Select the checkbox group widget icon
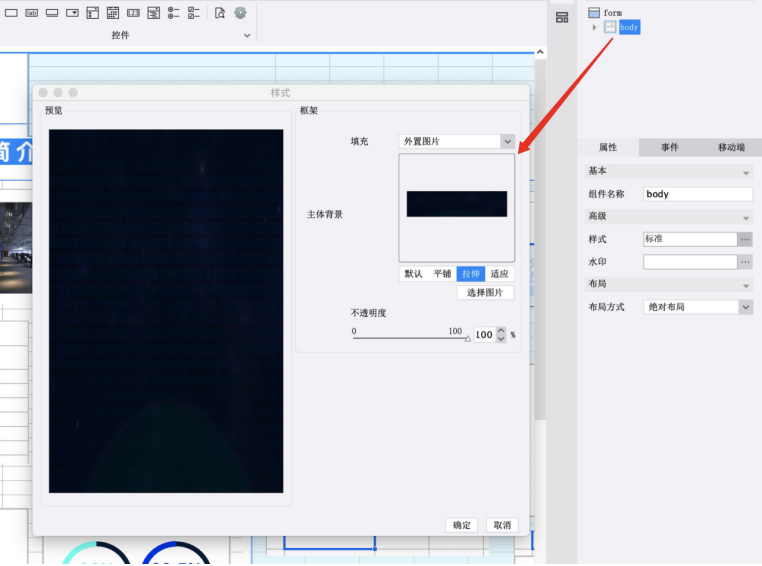 tap(194, 13)
